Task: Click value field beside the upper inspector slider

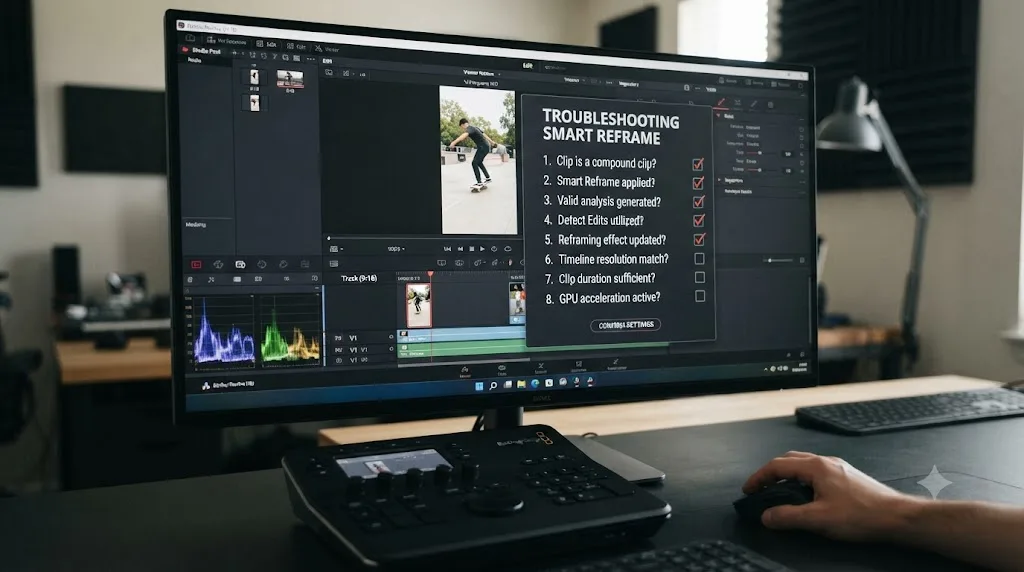Action: [x=788, y=153]
